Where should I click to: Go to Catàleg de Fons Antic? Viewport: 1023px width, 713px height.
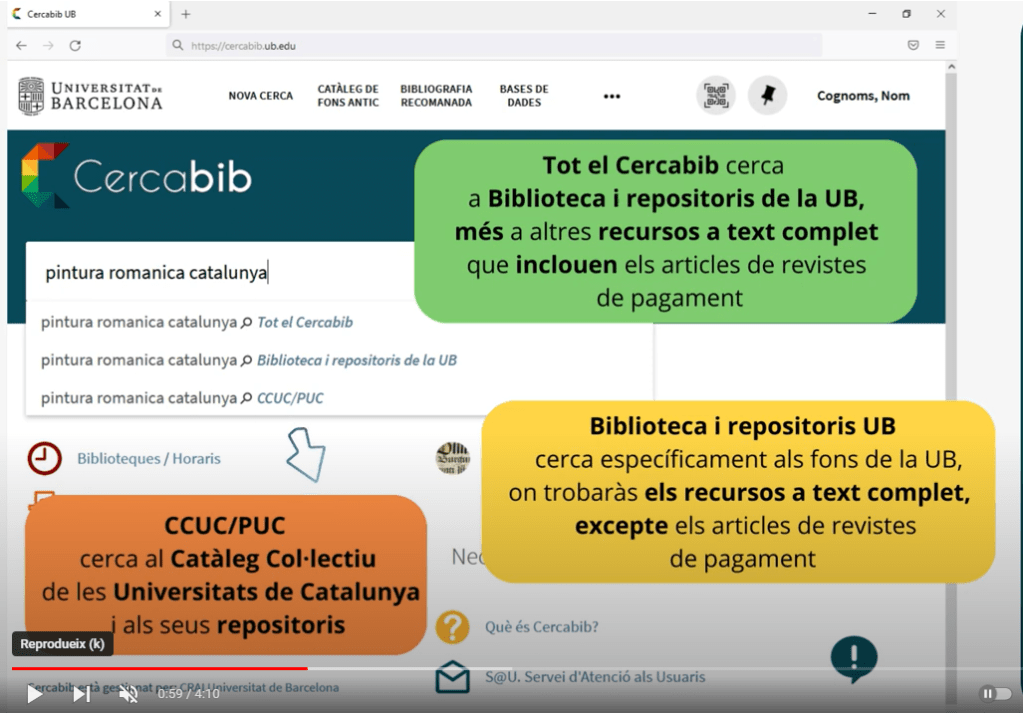tap(348, 96)
